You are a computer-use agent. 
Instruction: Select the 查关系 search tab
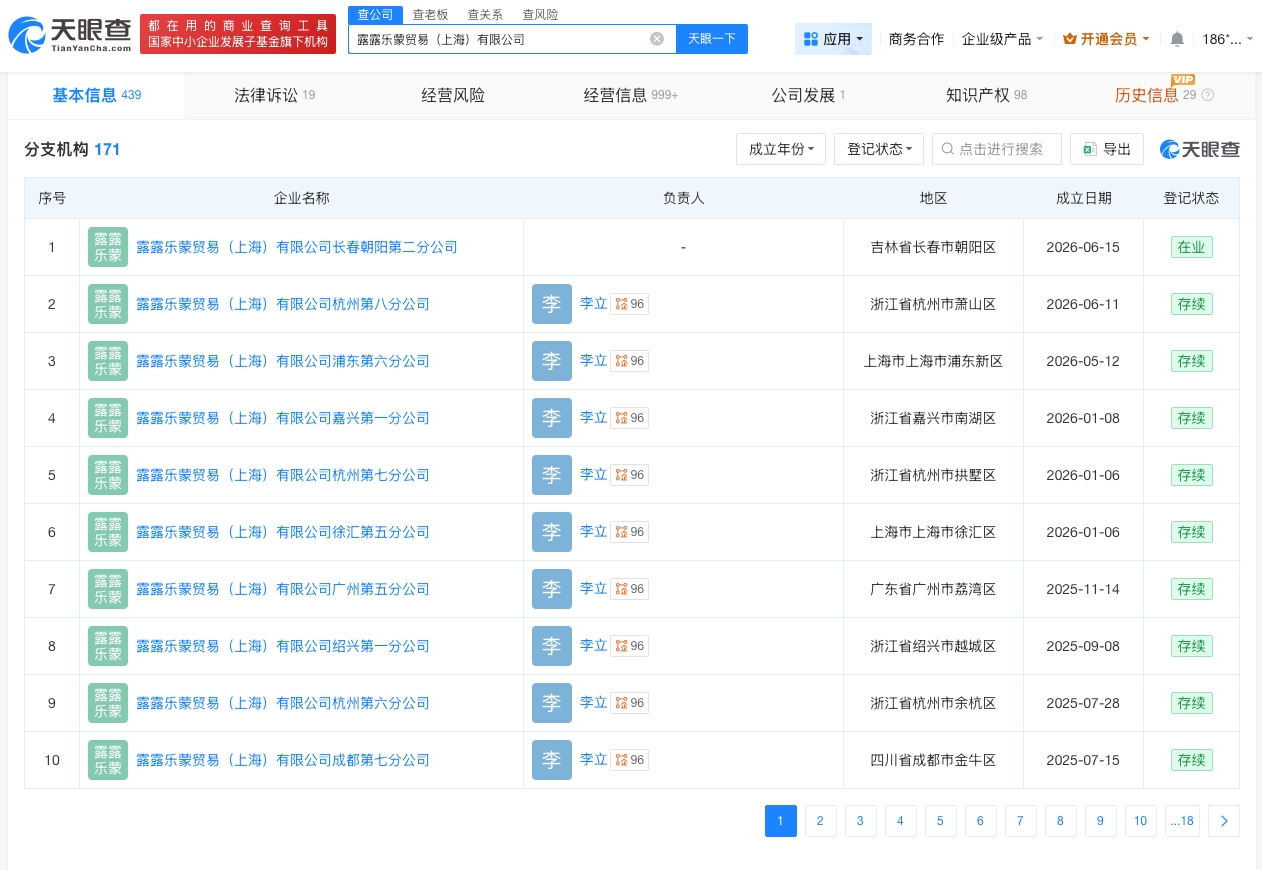tap(486, 14)
